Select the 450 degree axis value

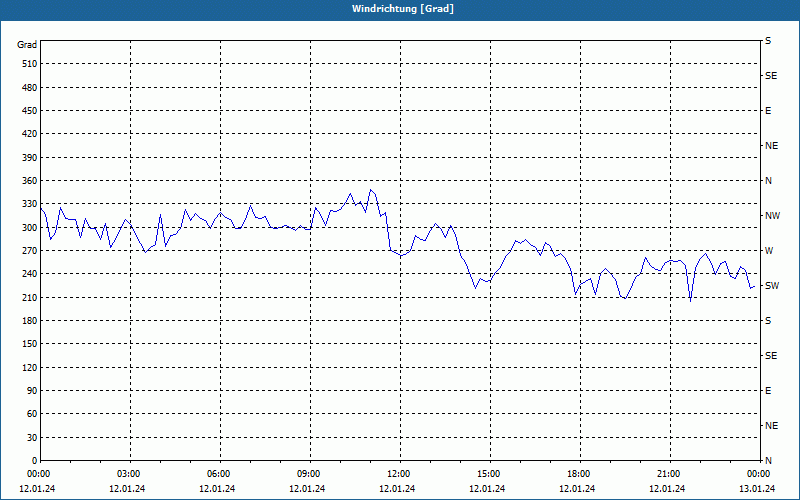[x=30, y=111]
